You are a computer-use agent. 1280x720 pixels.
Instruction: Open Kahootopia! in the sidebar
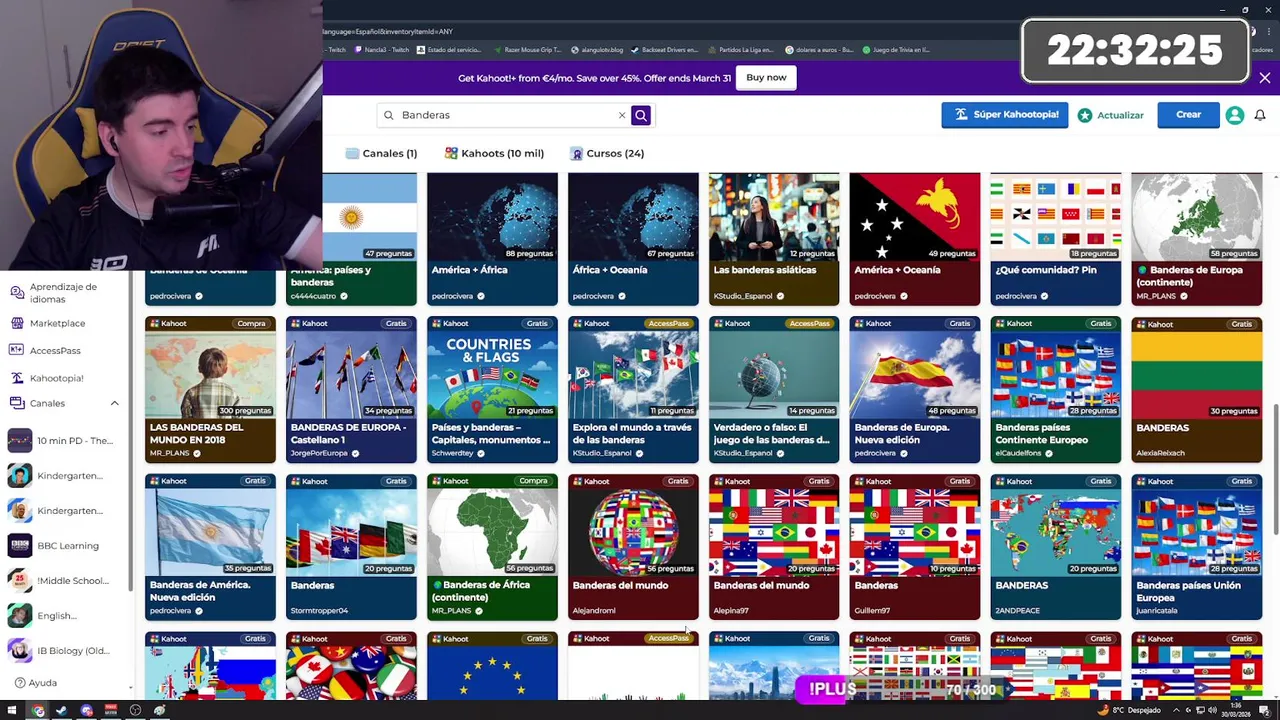coord(56,378)
